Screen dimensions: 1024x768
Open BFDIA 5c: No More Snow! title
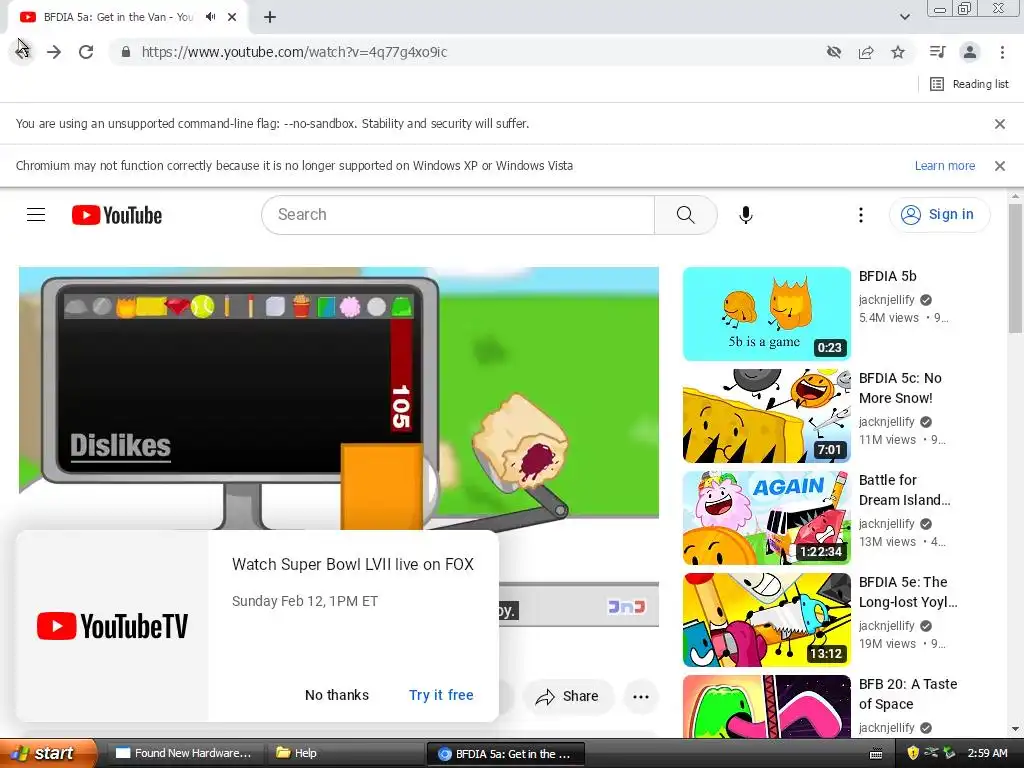[900, 388]
